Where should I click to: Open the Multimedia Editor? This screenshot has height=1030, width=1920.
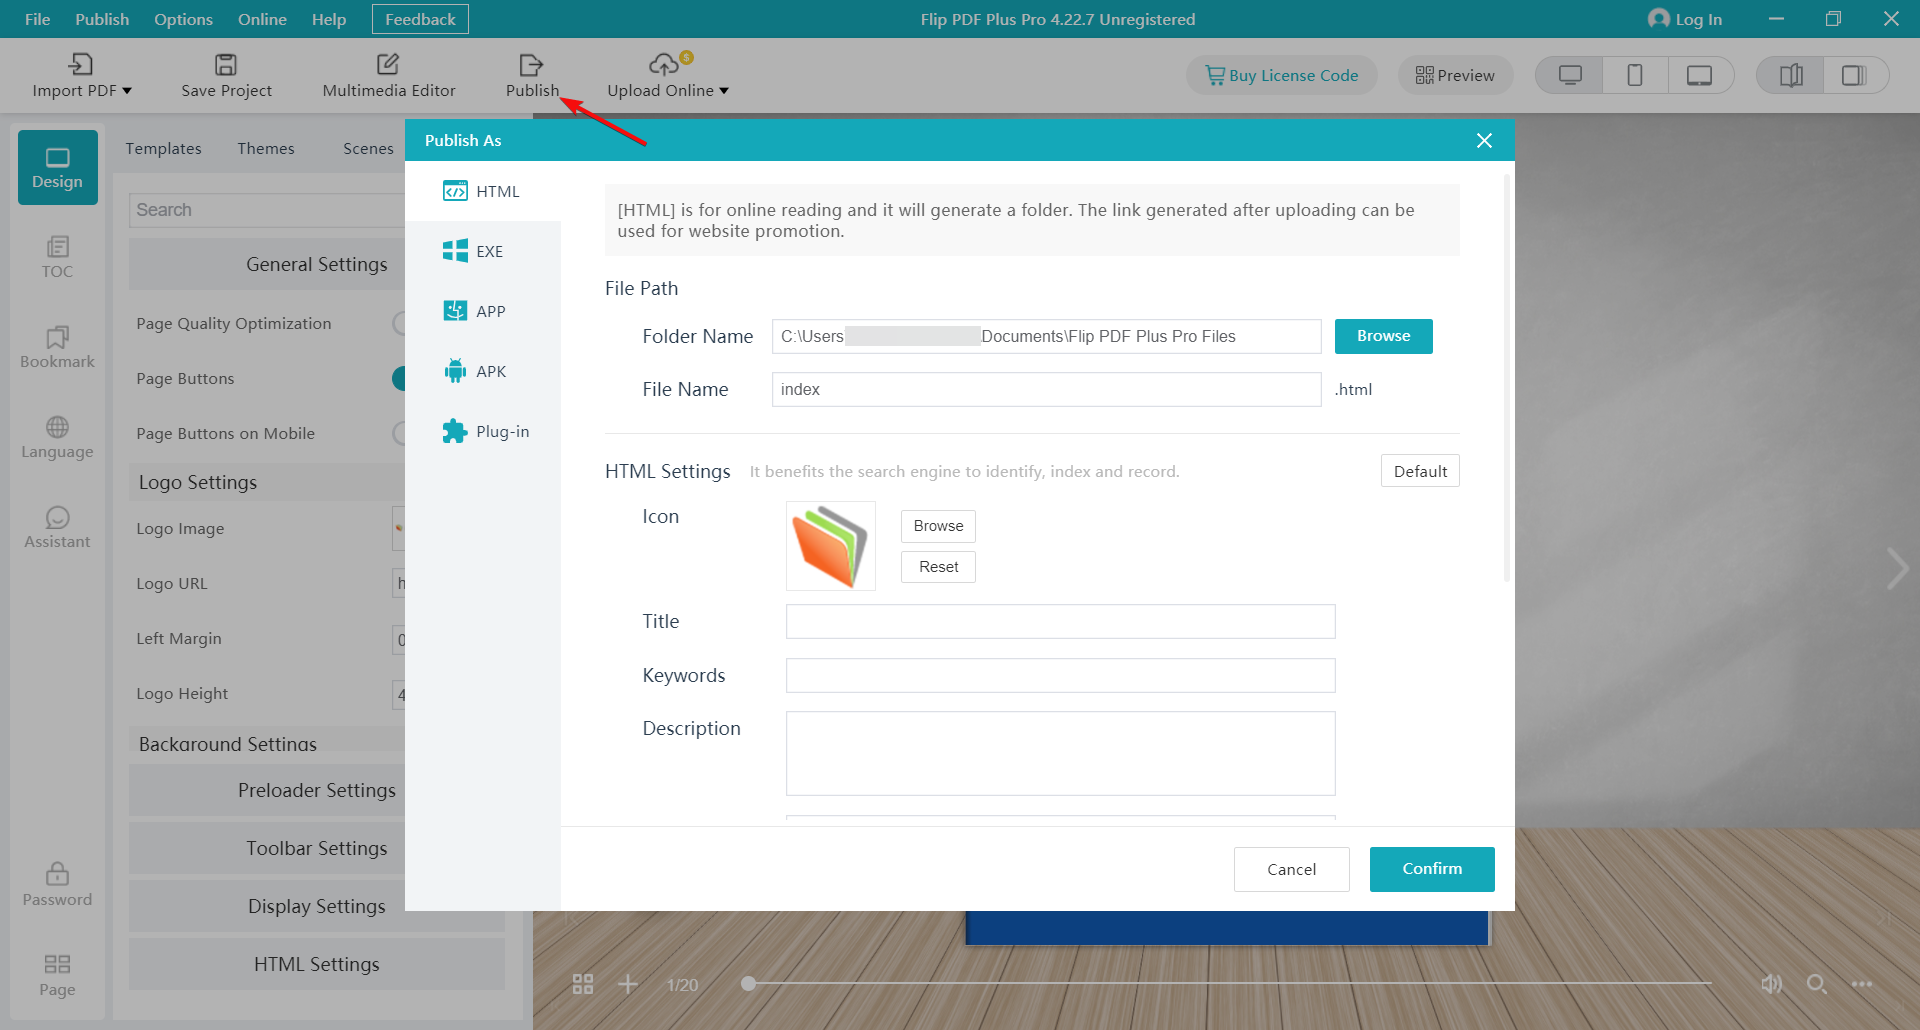point(388,75)
